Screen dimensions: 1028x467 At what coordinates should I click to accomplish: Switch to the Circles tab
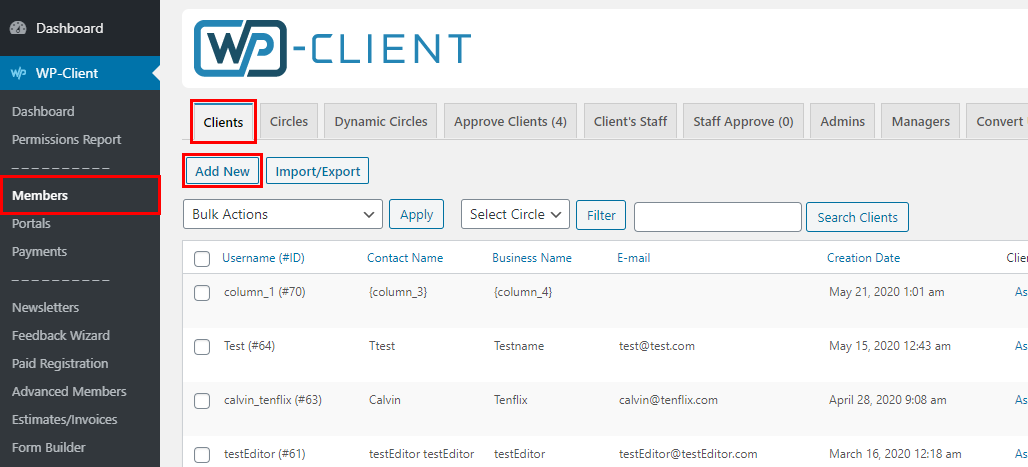pos(289,121)
